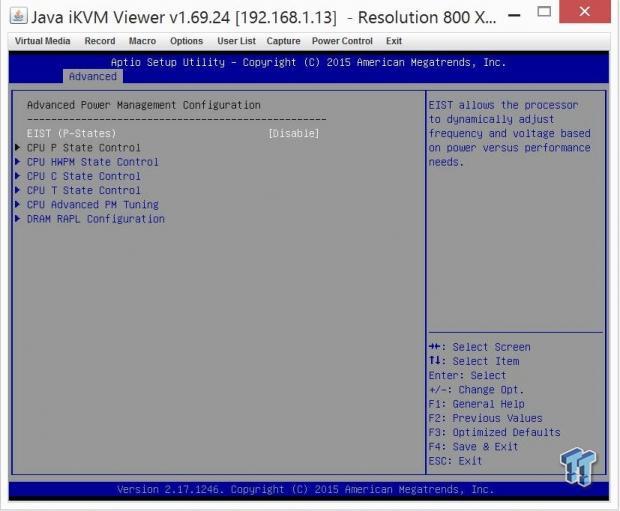
Task: Click the EIST help description text
Action: click(x=510, y=133)
